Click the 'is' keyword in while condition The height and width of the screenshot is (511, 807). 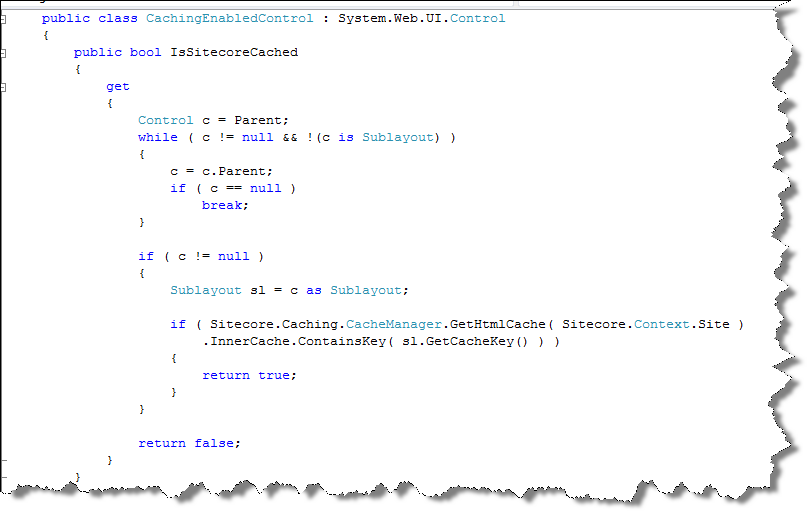click(x=346, y=137)
